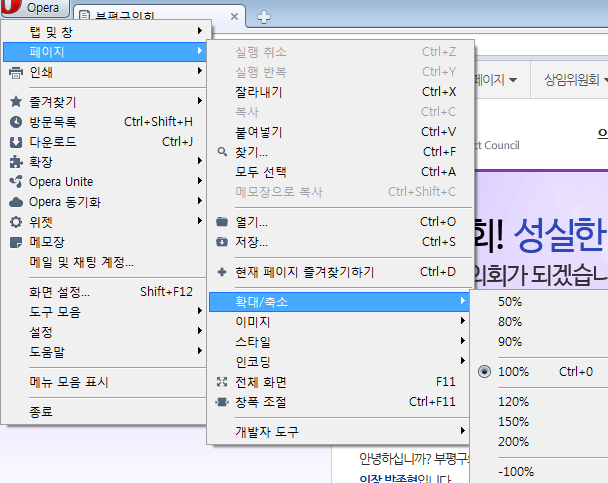The image size is (608, 483).
Task: Click the plus icon for 현재 페이지 즐겨찾기하기
Action: point(222,272)
